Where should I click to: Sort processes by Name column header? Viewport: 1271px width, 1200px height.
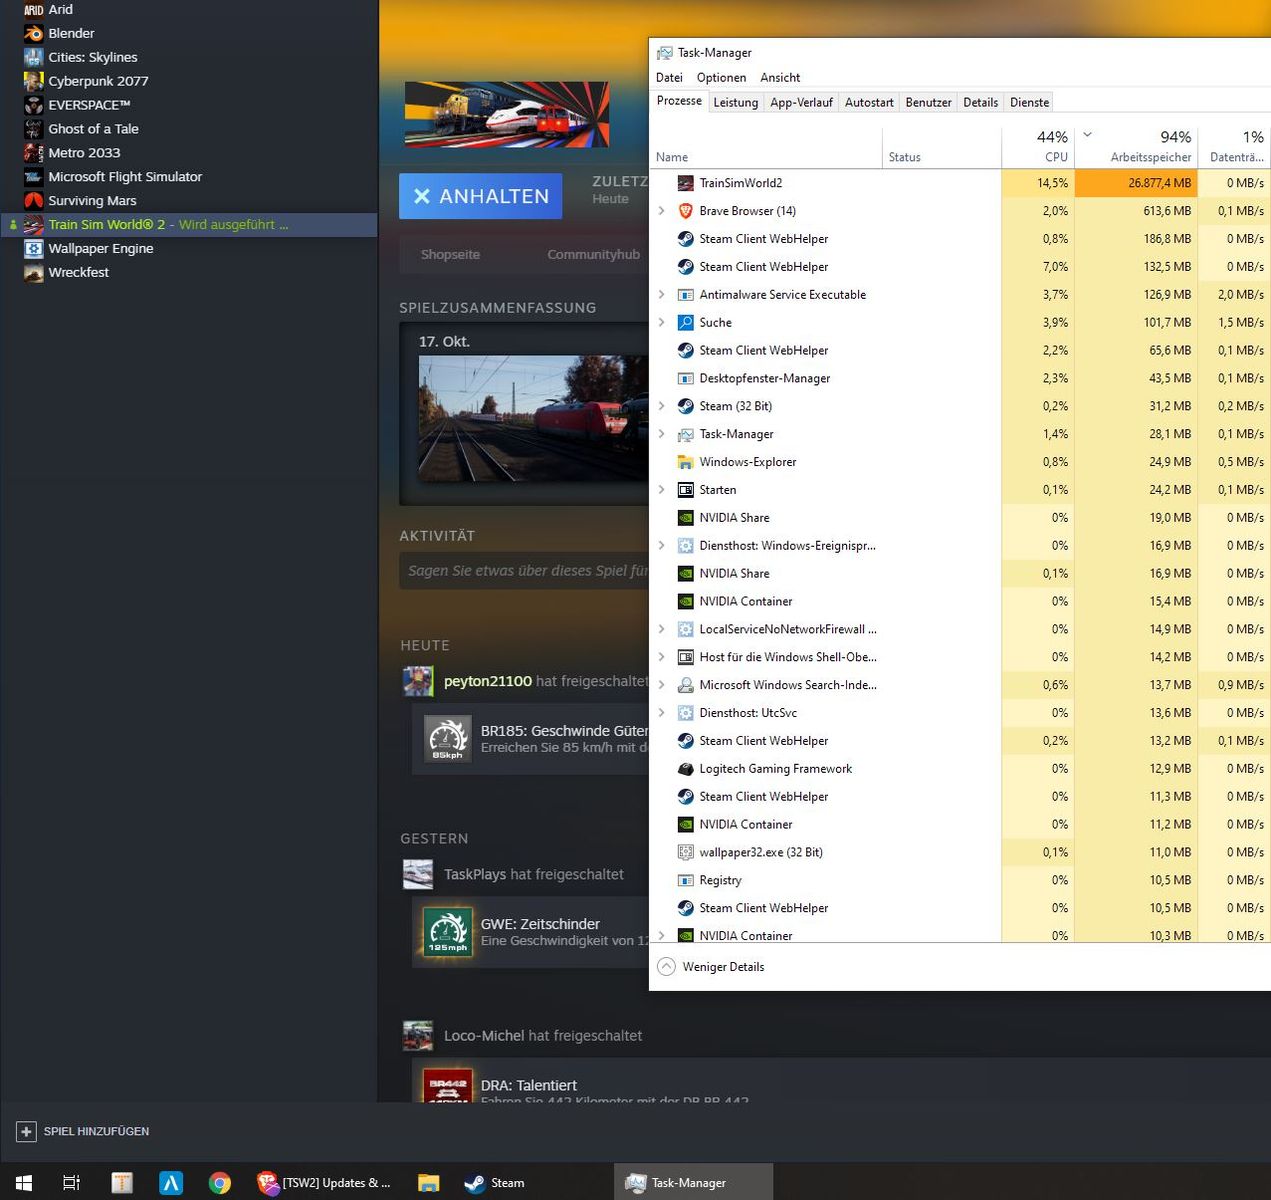[x=765, y=146]
